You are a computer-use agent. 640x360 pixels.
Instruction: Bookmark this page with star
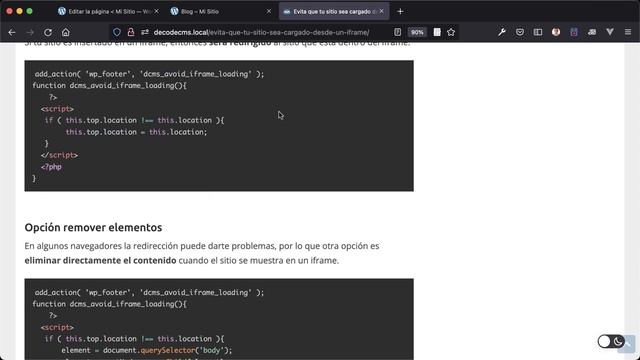click(x=451, y=32)
